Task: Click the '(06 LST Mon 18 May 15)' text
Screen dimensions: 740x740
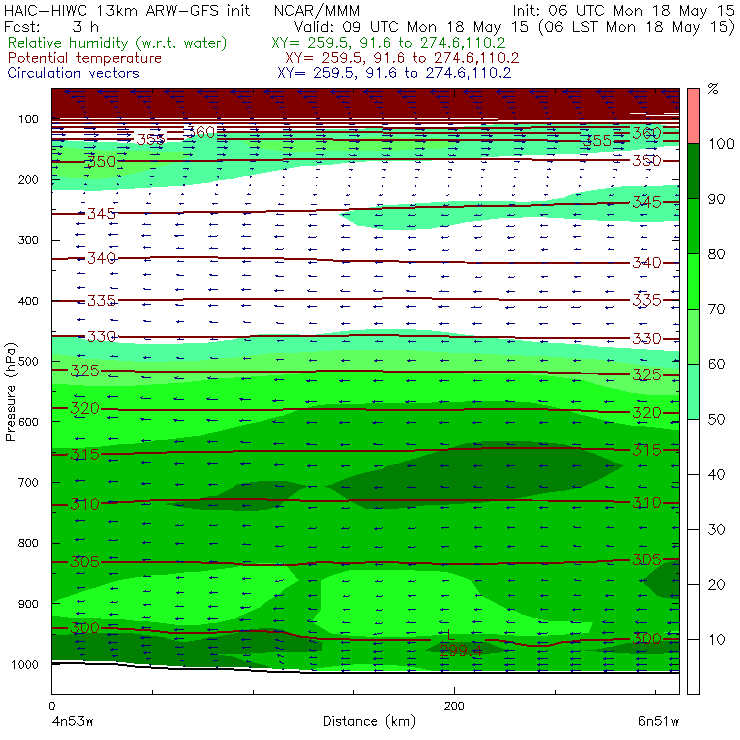Action: (x=636, y=27)
